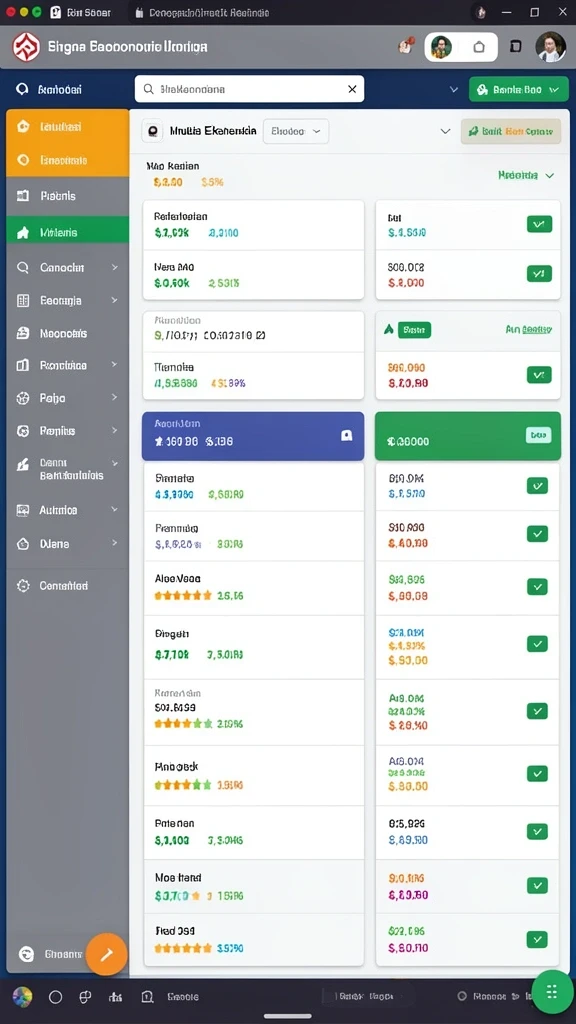This screenshot has height=1024, width=576.
Task: Open the 'Elsodoc' dropdown
Action: (x=296, y=131)
